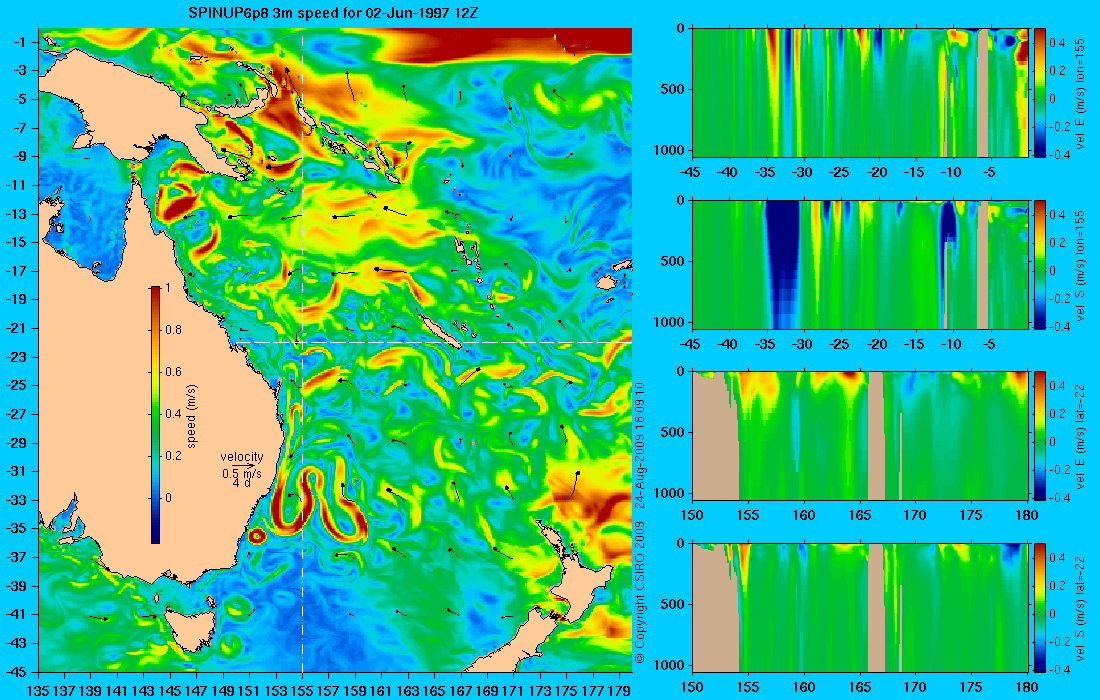Click the 'speed (m/s)' colorbar label
The width and height of the screenshot is (1100, 700).
pyautogui.click(x=192, y=416)
